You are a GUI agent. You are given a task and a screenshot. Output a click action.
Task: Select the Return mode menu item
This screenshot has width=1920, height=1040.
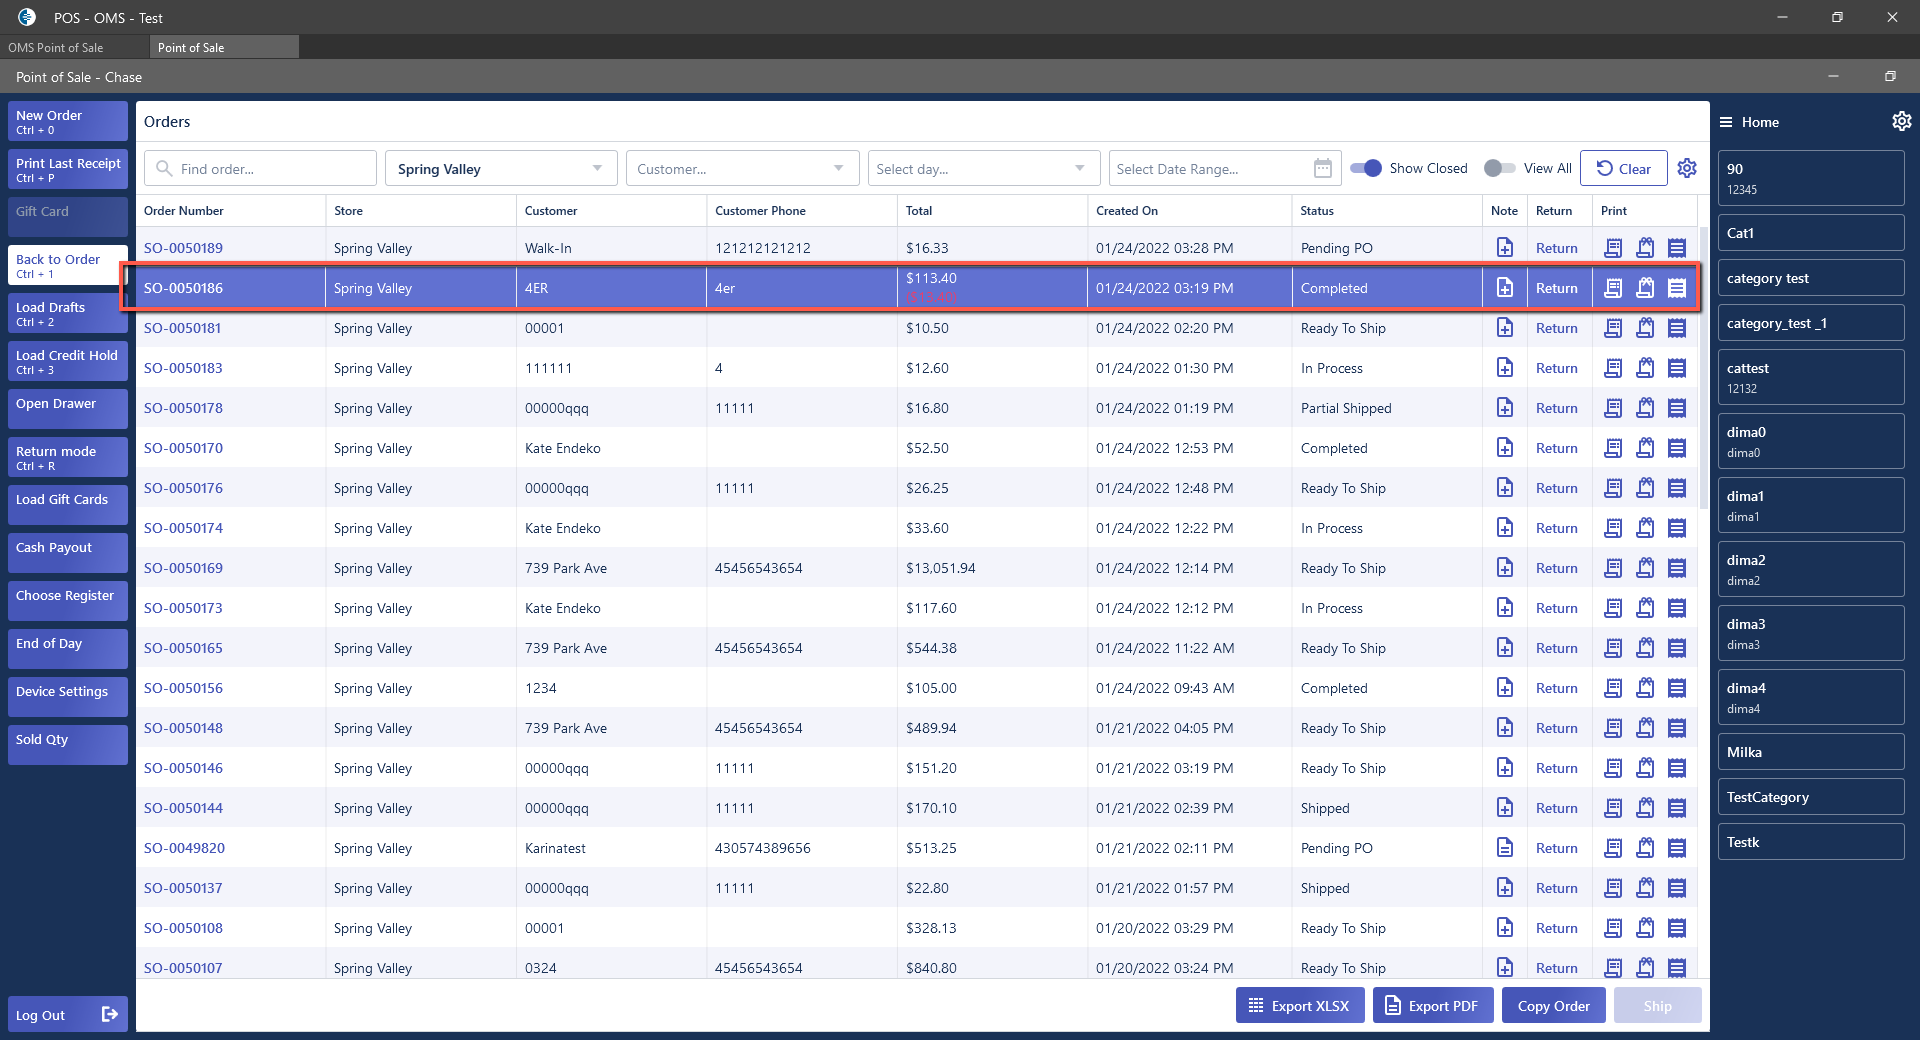[67, 457]
